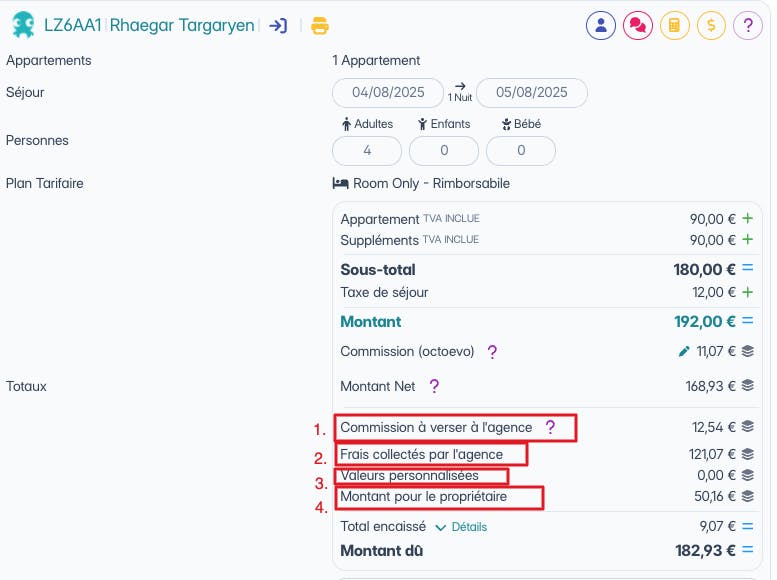Click layers icon for Montant pour le propriétaire
The width and height of the screenshot is (777, 580).
coord(748,497)
